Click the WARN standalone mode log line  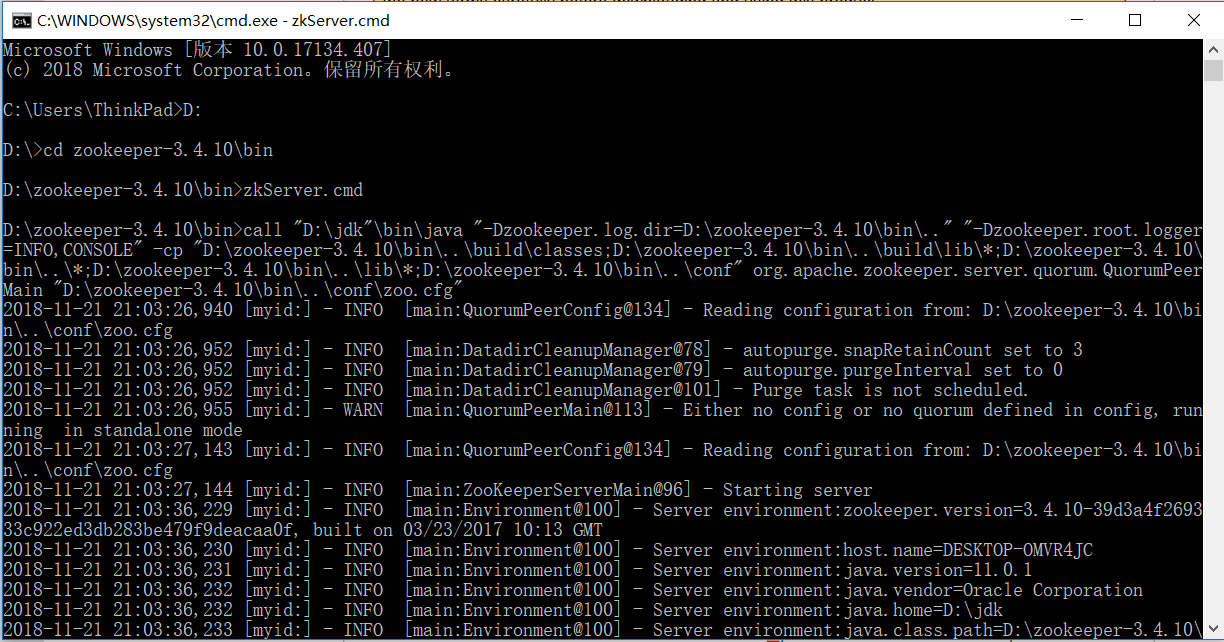tap(600, 409)
